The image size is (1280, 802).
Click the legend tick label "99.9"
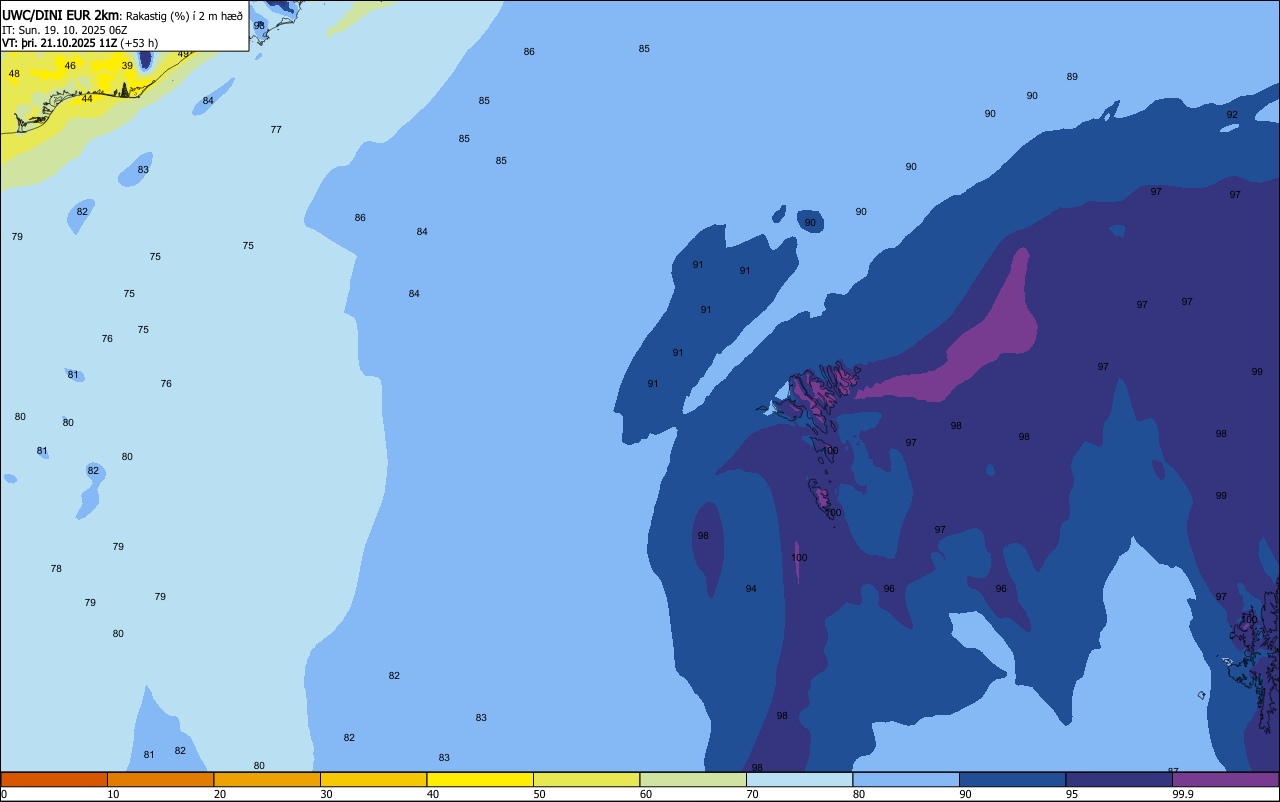click(x=1183, y=794)
